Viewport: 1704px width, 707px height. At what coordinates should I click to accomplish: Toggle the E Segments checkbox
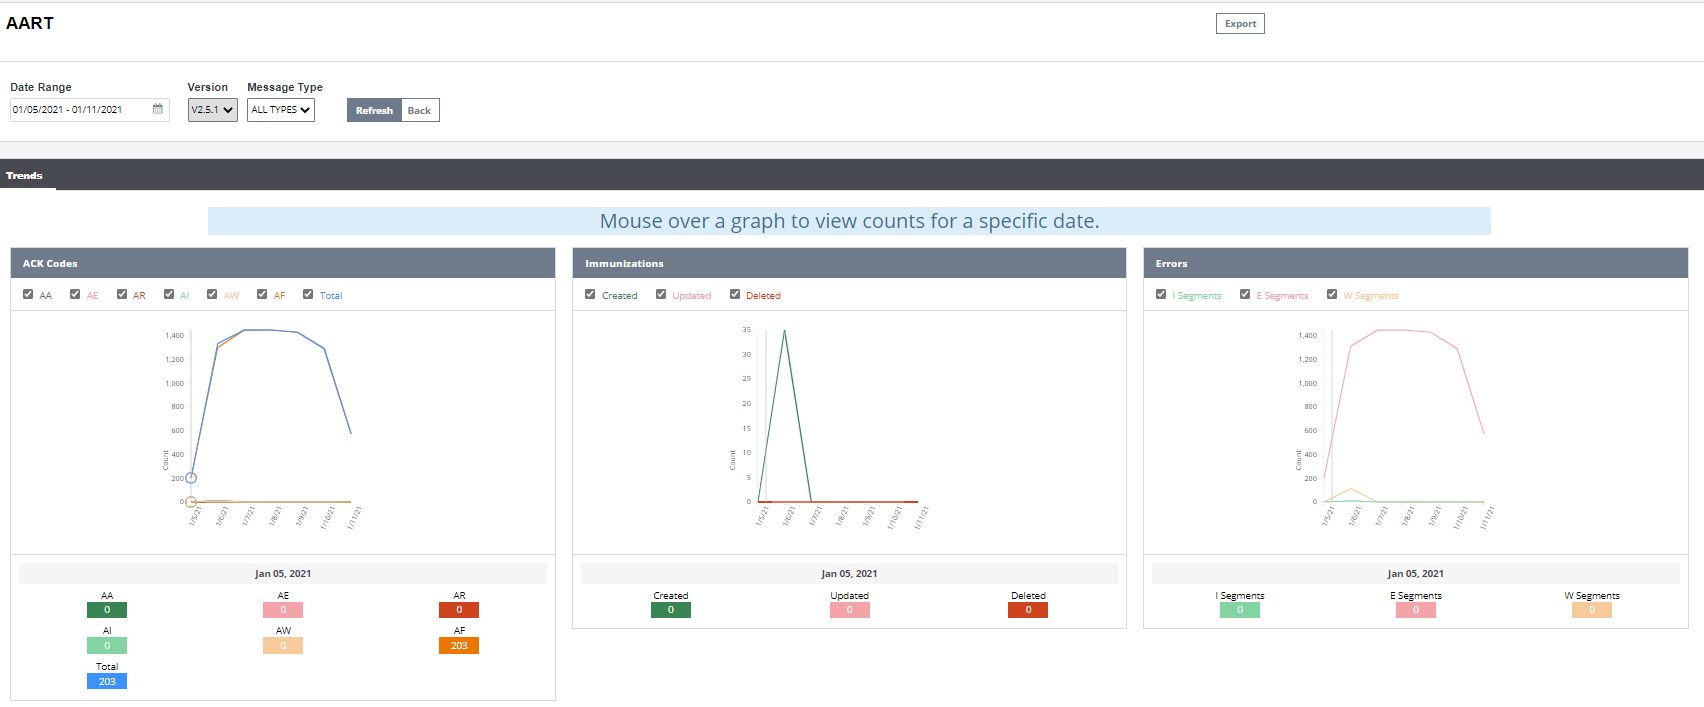[1245, 294]
